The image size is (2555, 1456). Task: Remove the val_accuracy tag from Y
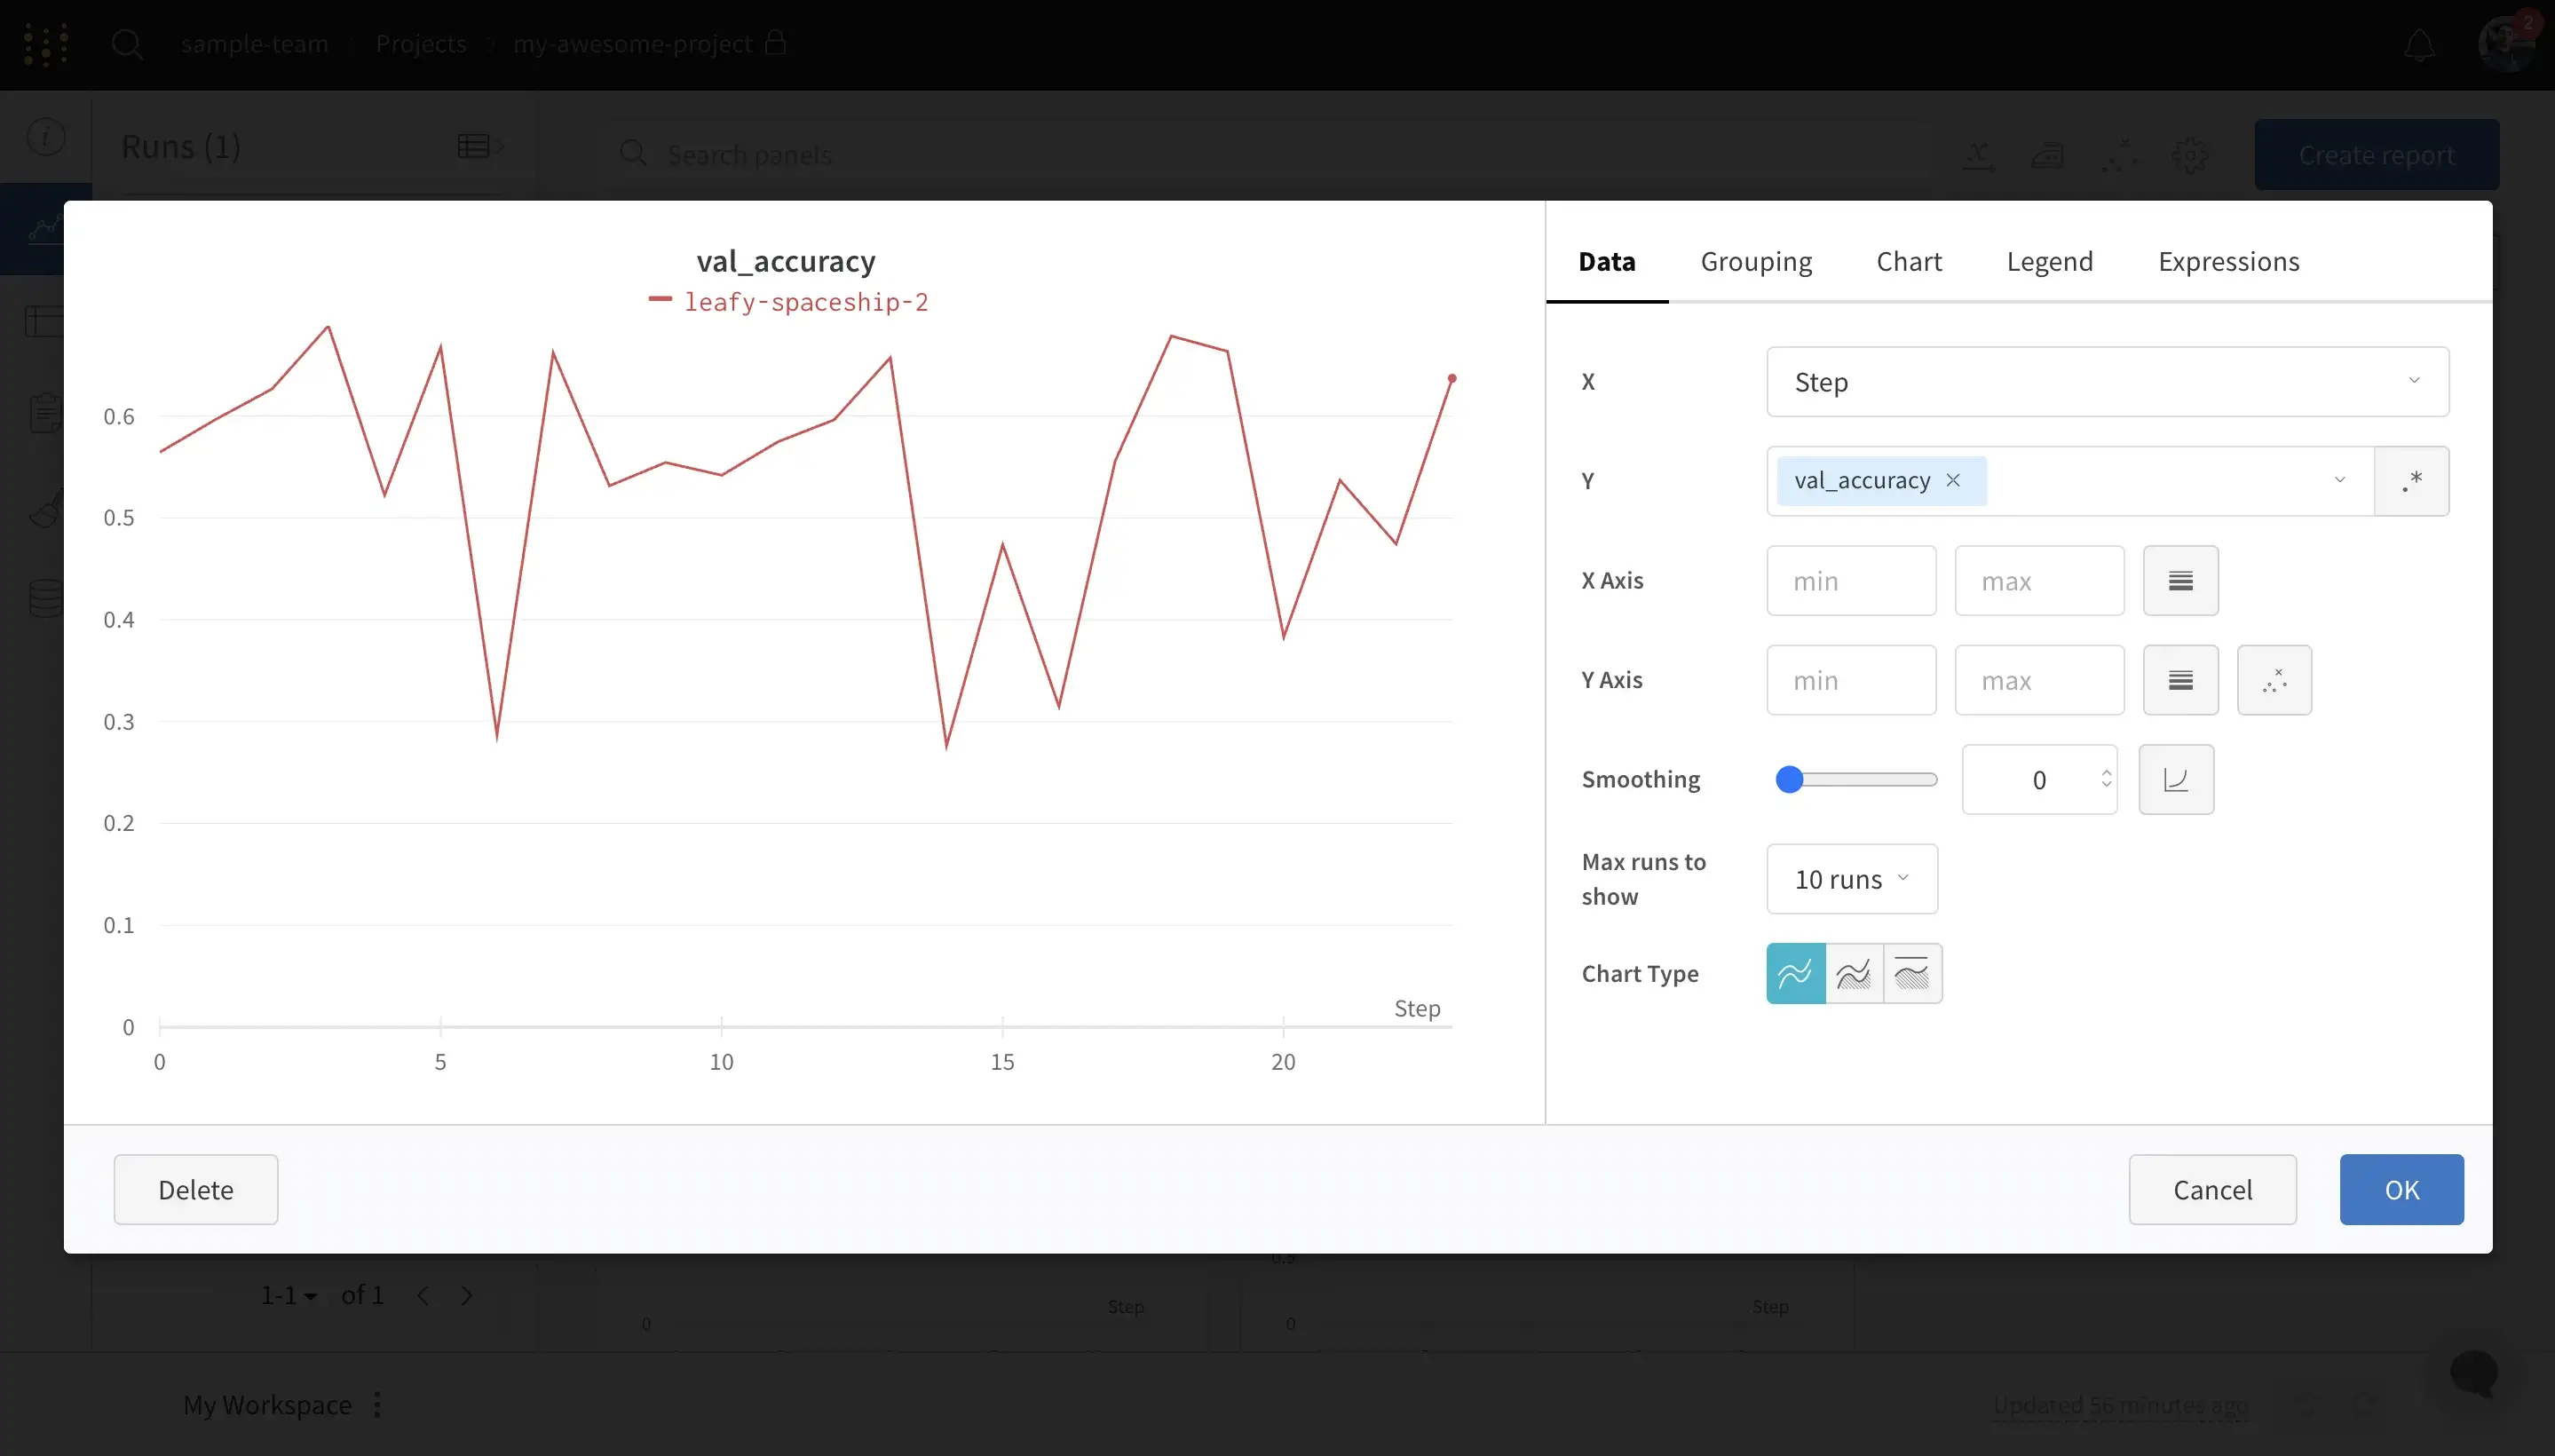click(1953, 480)
